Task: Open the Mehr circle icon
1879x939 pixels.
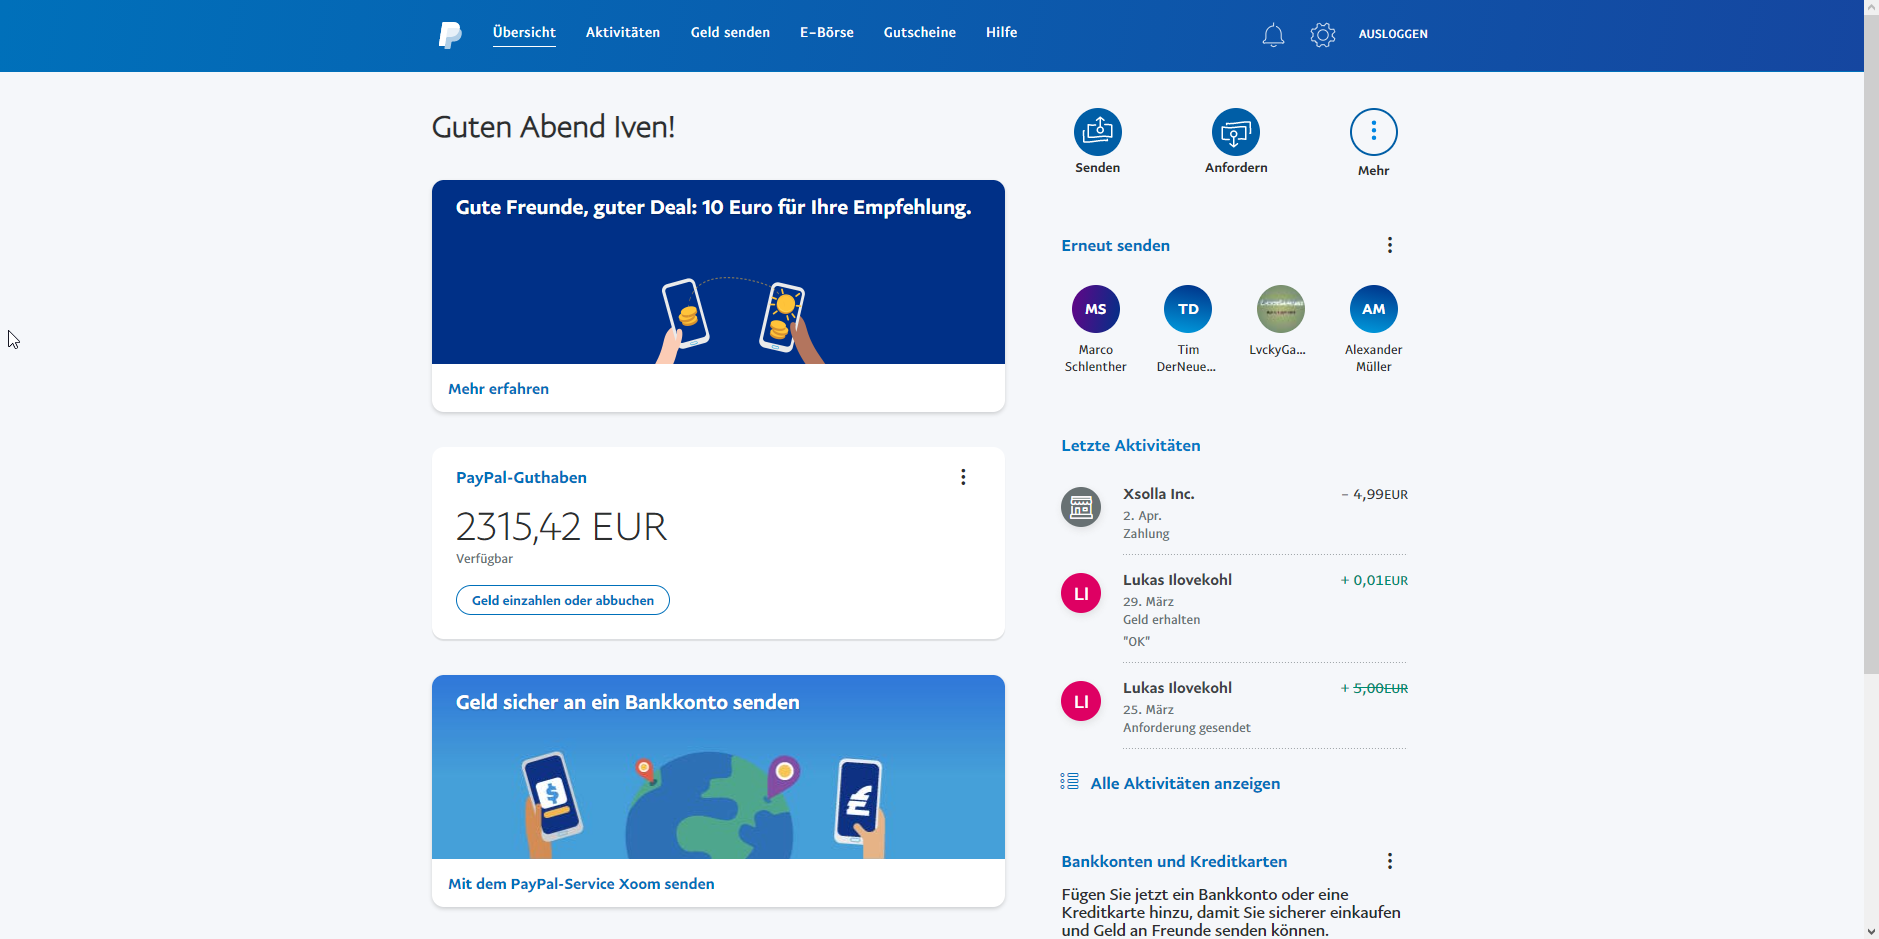Action: (1373, 132)
